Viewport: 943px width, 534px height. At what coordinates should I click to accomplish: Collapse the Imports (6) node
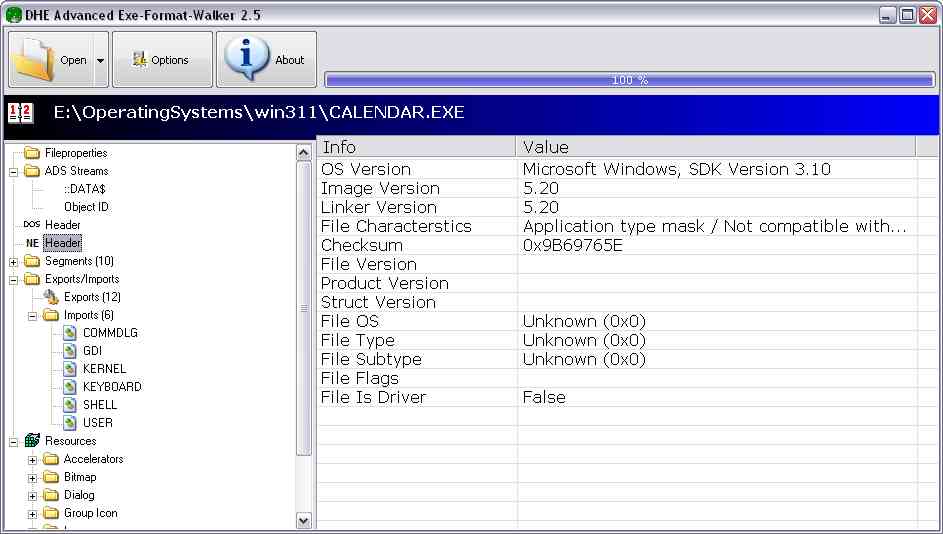coord(33,315)
